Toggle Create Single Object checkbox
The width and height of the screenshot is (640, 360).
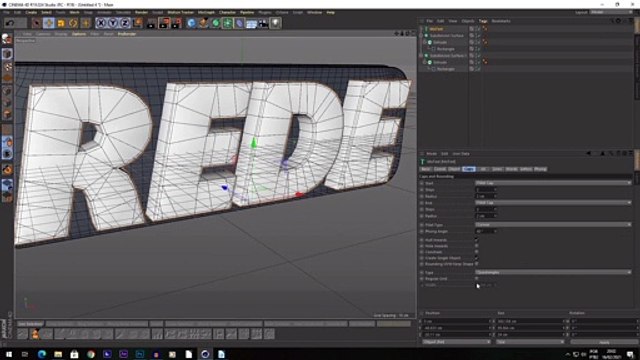click(477, 258)
